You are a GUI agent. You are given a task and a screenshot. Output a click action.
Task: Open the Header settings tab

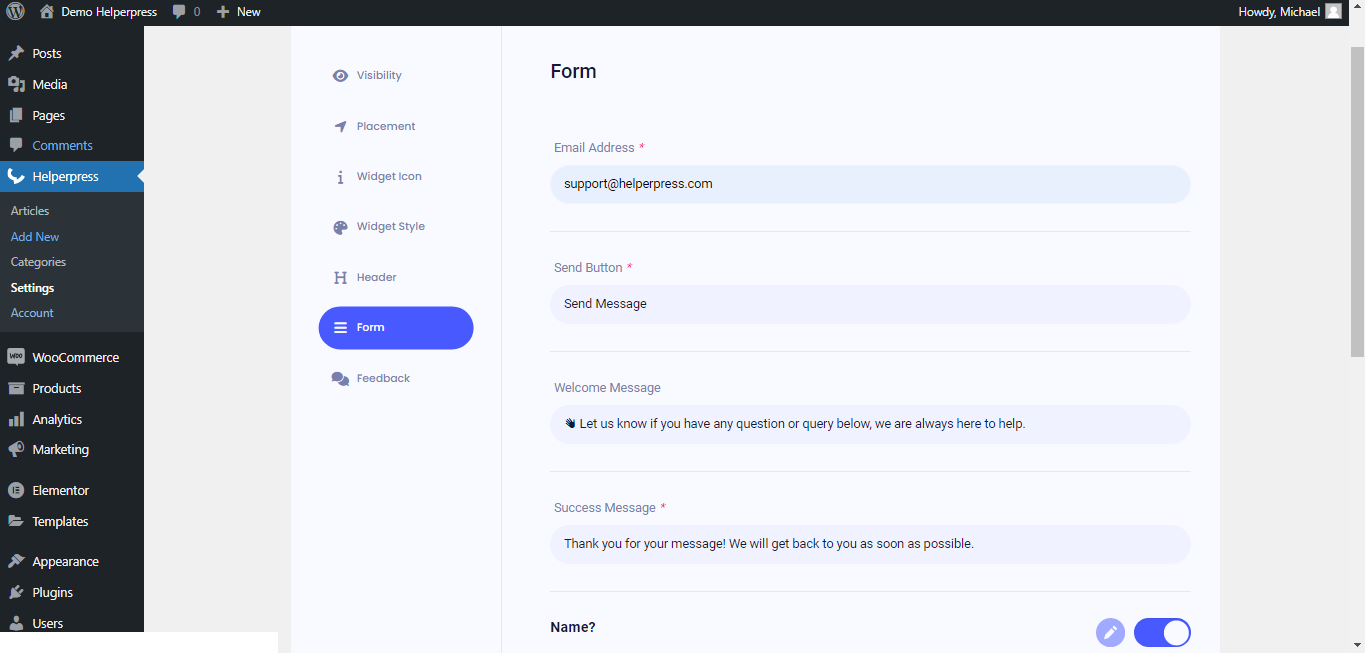(396, 278)
